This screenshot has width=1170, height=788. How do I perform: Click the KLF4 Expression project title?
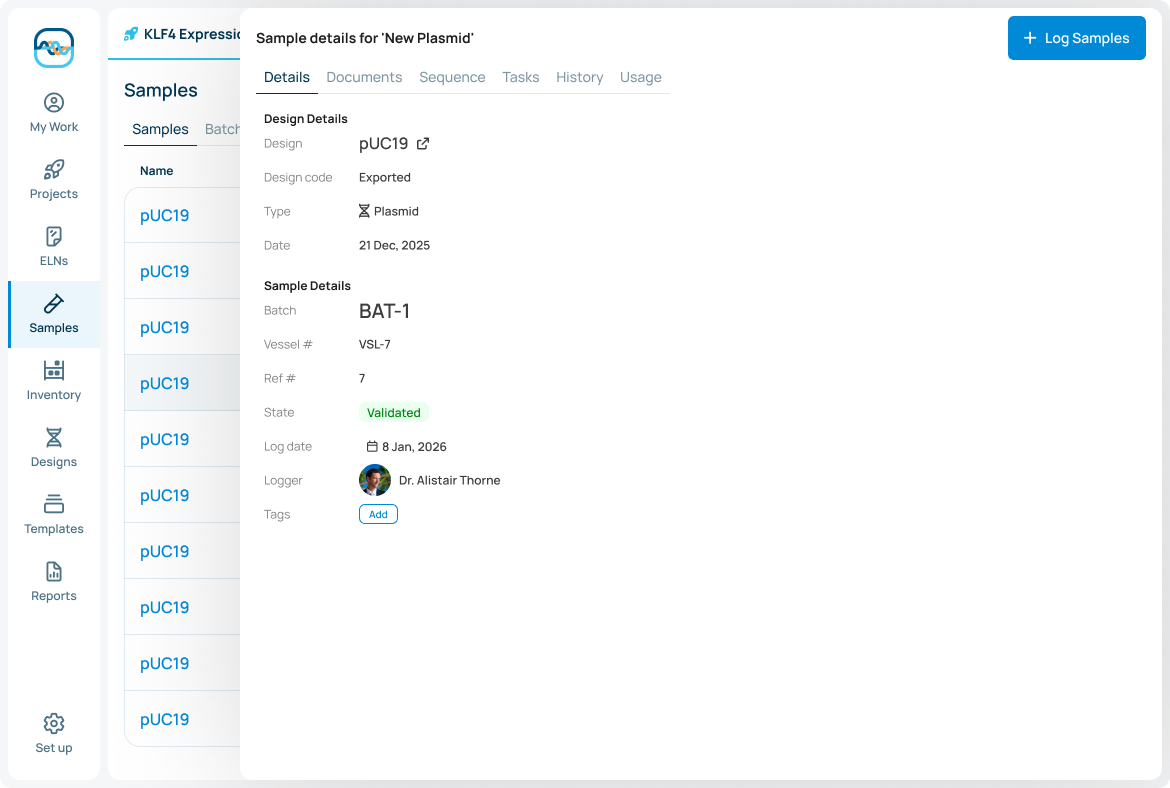tap(192, 34)
